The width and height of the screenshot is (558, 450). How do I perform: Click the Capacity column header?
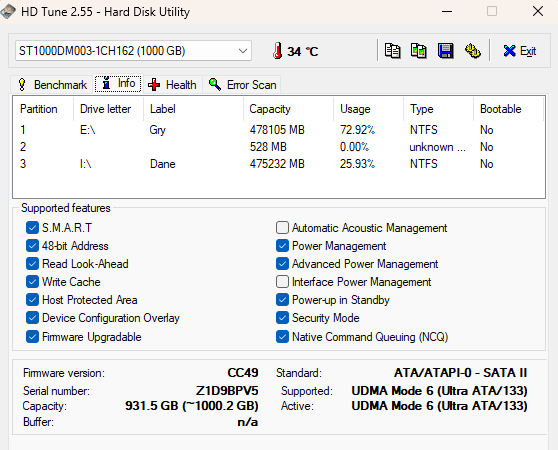(x=289, y=109)
